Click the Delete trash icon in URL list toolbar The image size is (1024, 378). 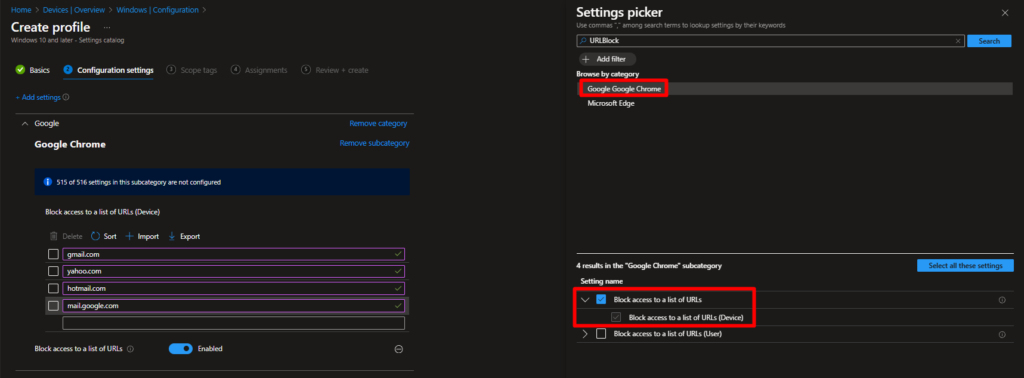click(x=54, y=236)
